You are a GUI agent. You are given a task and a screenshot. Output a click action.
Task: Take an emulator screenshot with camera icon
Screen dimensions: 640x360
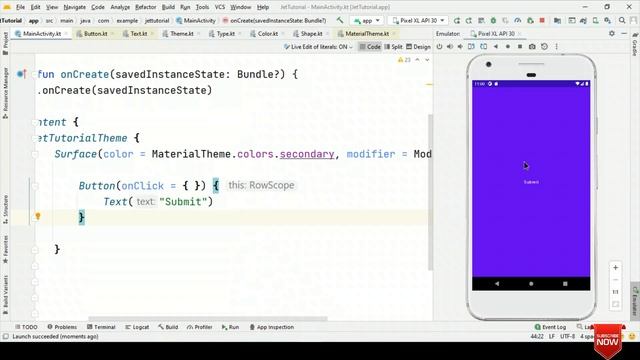(532, 47)
